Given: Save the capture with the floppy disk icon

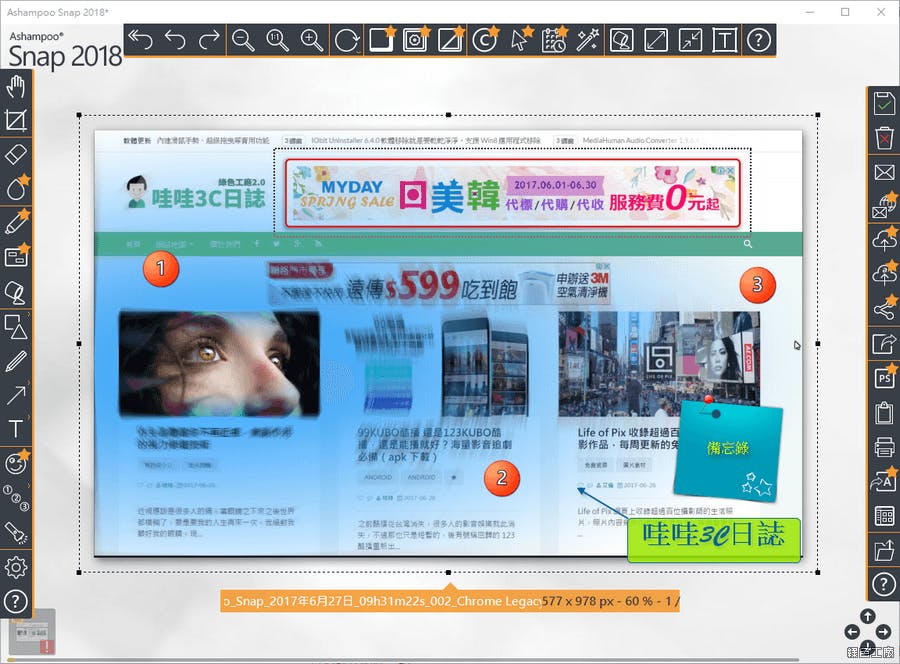Looking at the screenshot, I should click(x=884, y=104).
